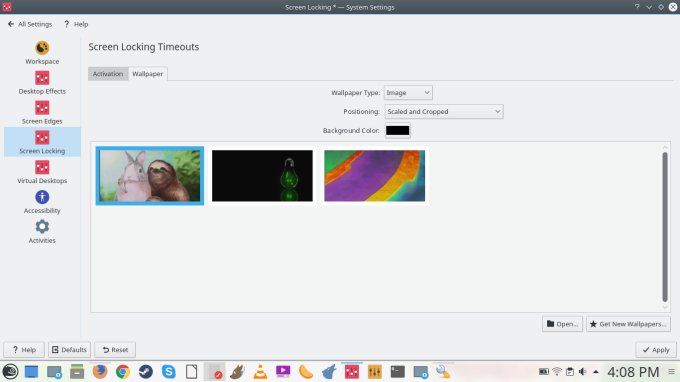Viewport: 680px width, 382px height.
Task: Open the Wi-Fi network tray icon
Action: pos(557,372)
